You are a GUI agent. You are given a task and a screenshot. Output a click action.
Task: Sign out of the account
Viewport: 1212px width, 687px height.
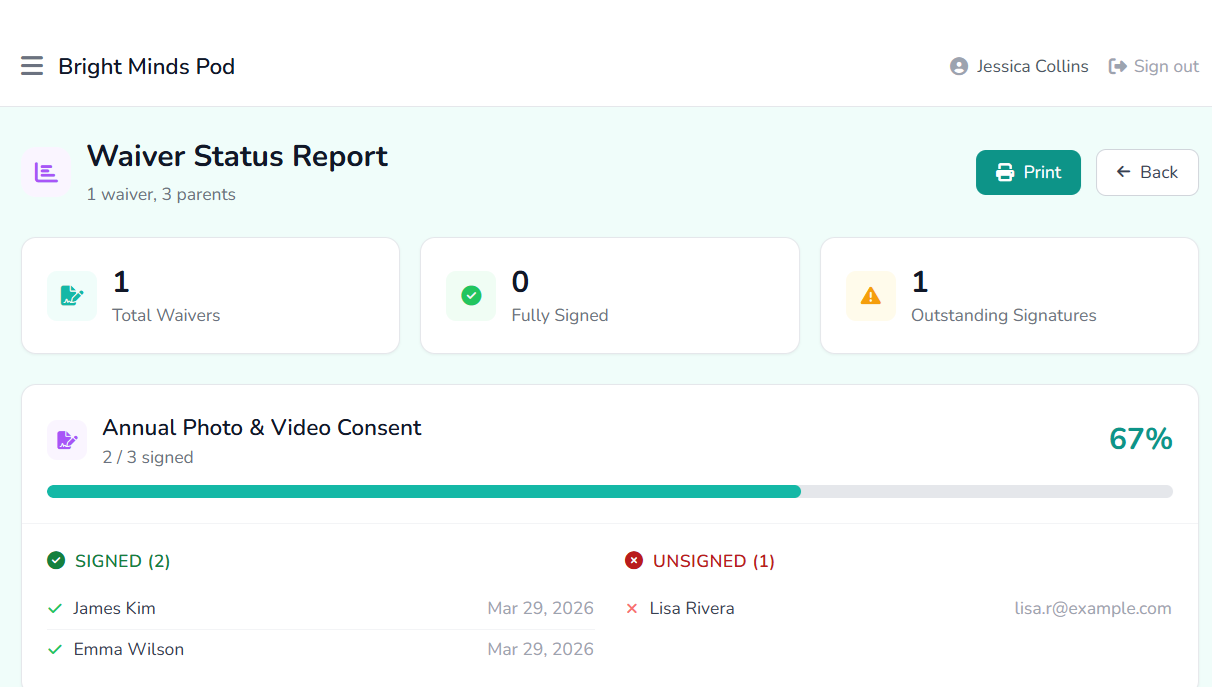[1153, 66]
